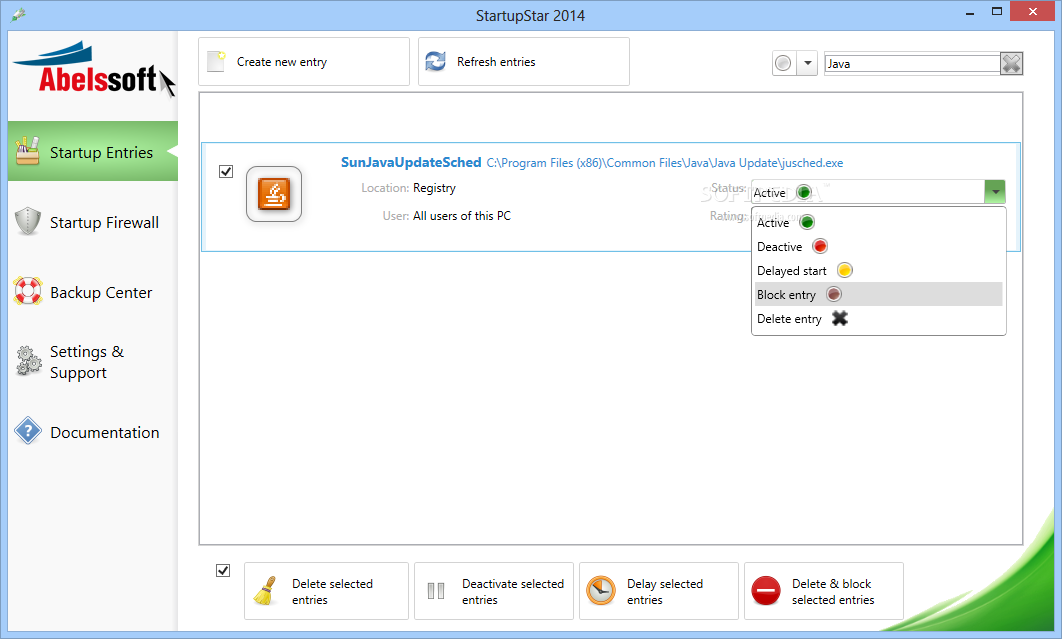Image resolution: width=1062 pixels, height=639 pixels.
Task: Click the yellow Delayed start indicator
Action: point(844,270)
